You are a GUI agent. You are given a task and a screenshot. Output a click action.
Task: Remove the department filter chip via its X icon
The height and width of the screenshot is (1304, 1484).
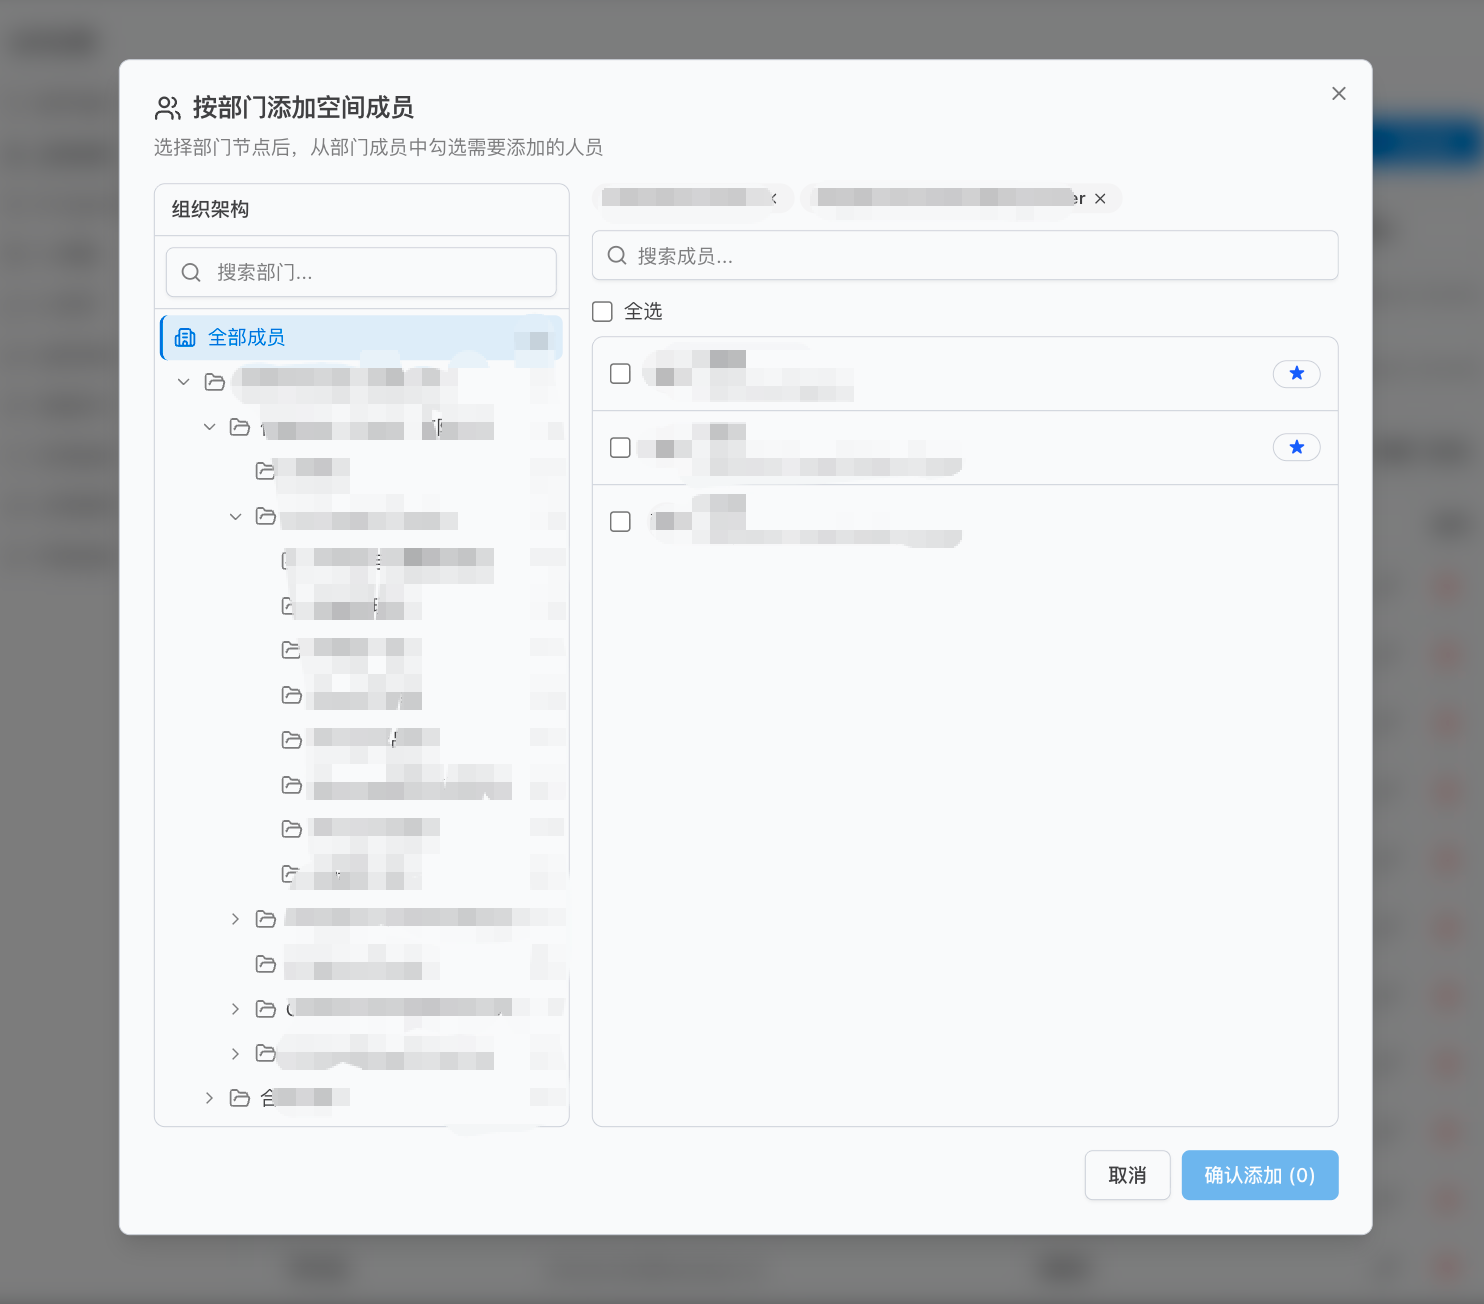(x=1100, y=198)
